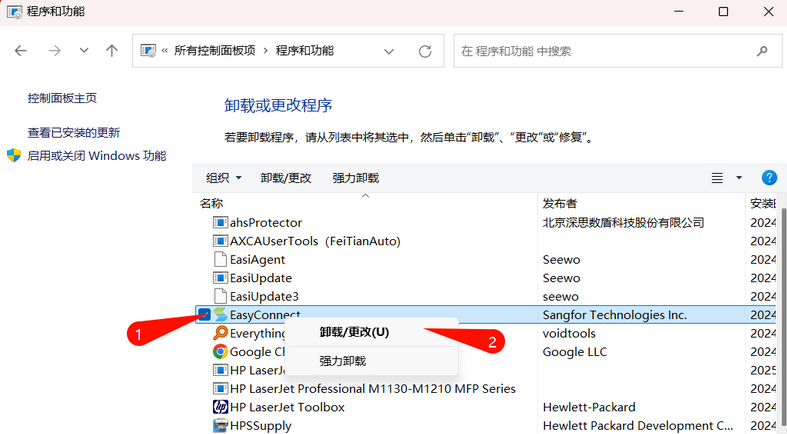Open help with the question mark icon
787x434 pixels.
769,178
